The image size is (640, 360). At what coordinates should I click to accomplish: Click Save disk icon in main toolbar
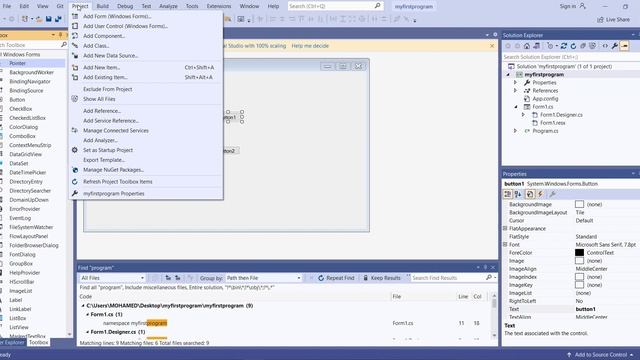pyautogui.click(x=49, y=19)
